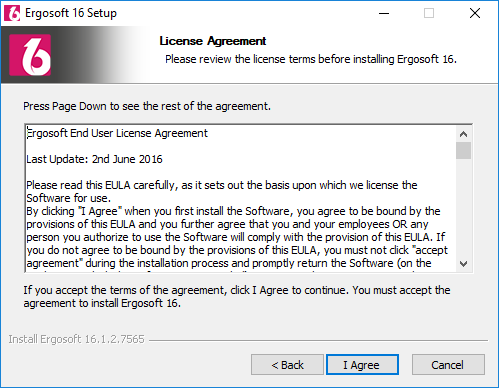Accept the license with I Agree
Viewport: 499px width, 388px height.
pyautogui.click(x=362, y=365)
